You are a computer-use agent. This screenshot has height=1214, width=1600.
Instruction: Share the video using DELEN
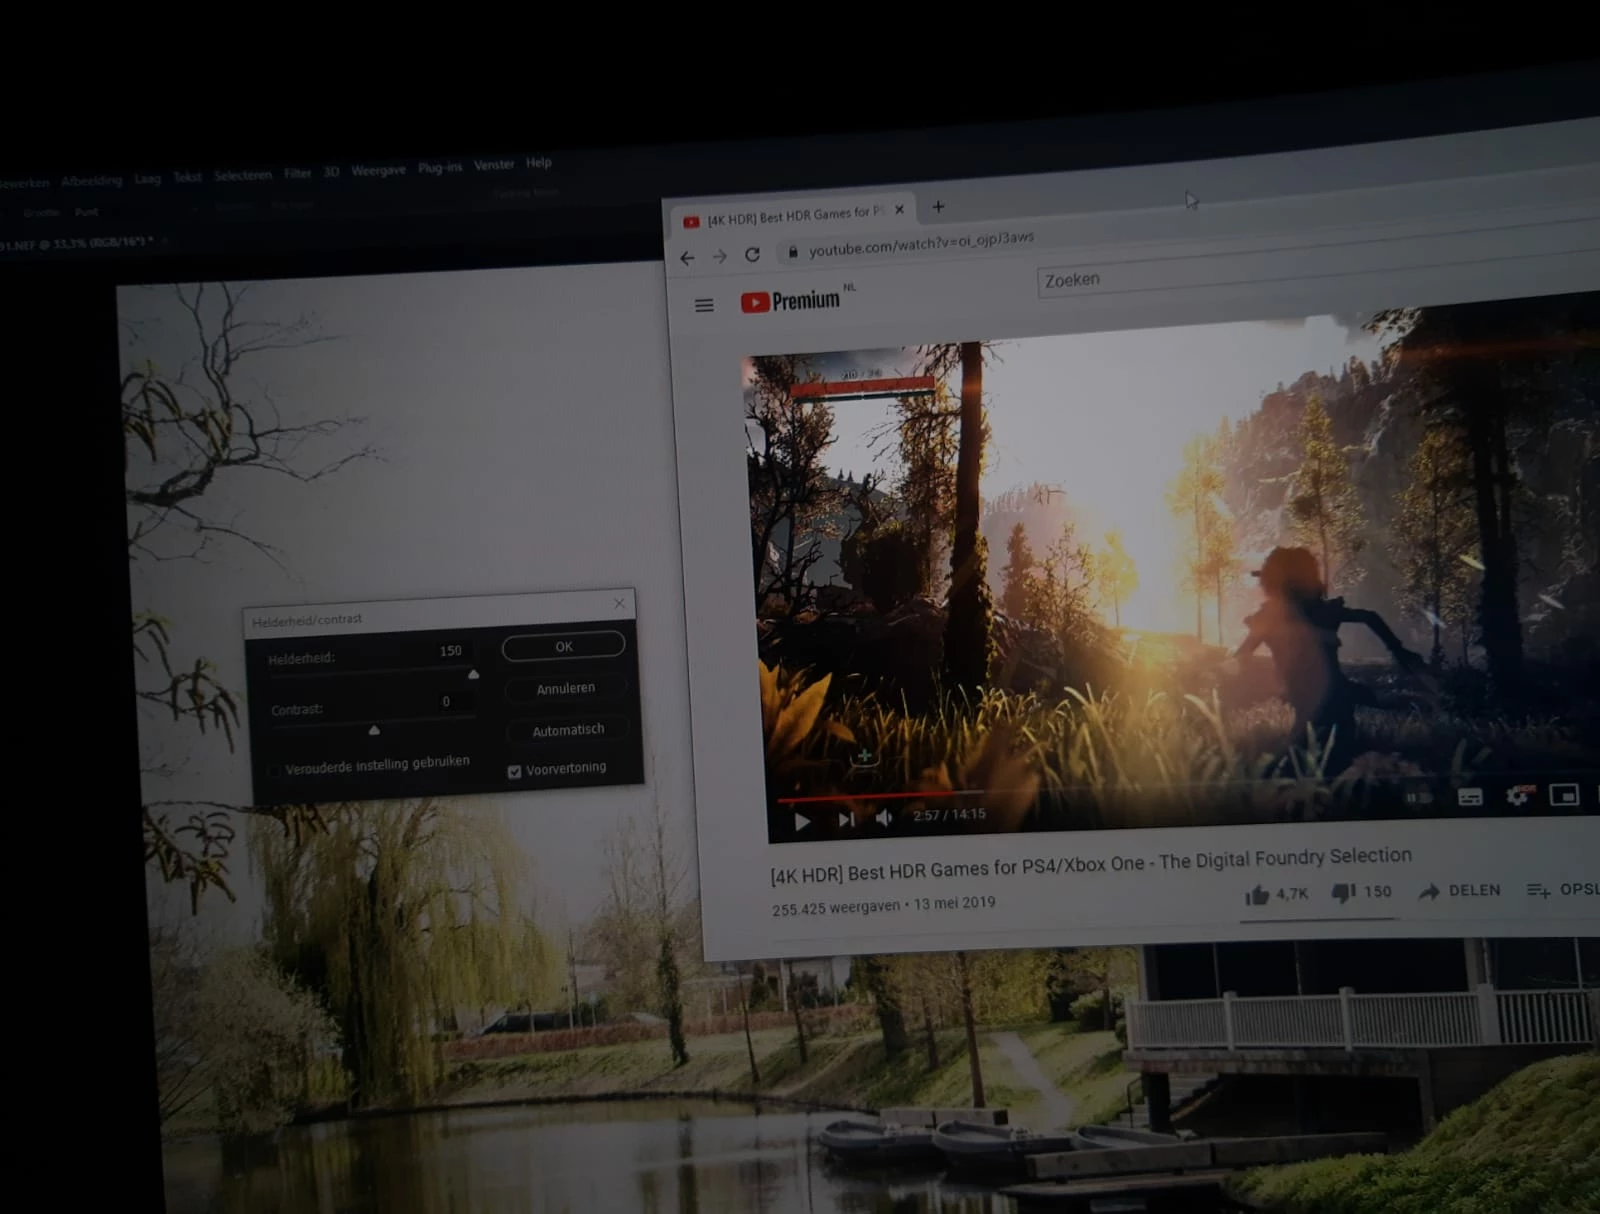[x=1460, y=890]
